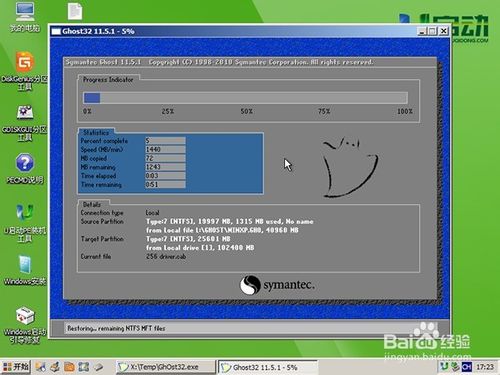Launch the DiskGenius分区工具 desktop icon
The height and width of the screenshot is (375, 500).
(x=25, y=71)
